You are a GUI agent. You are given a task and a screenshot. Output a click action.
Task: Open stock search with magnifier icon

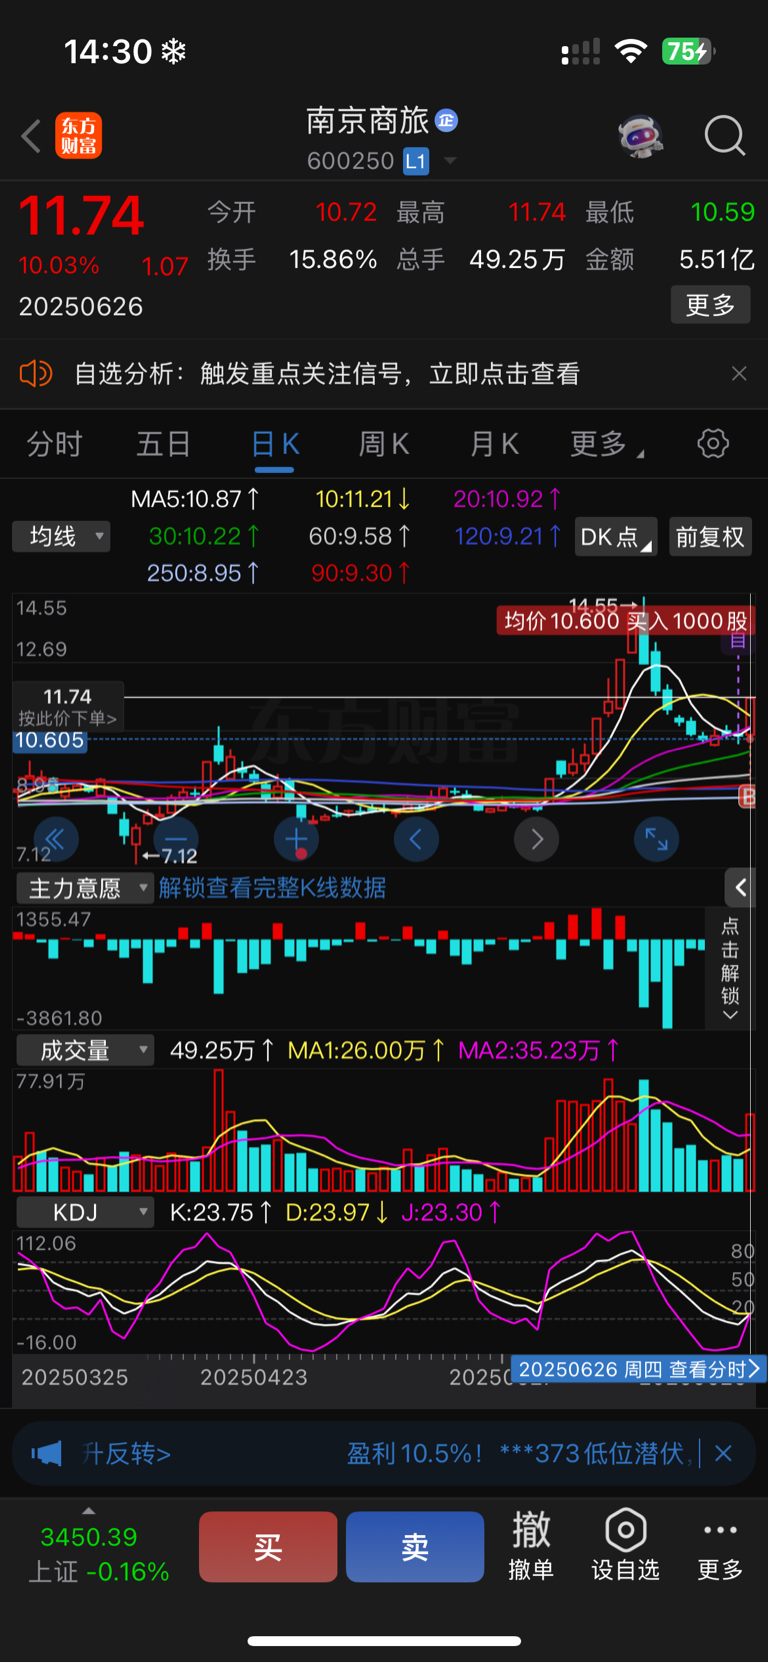tap(724, 136)
